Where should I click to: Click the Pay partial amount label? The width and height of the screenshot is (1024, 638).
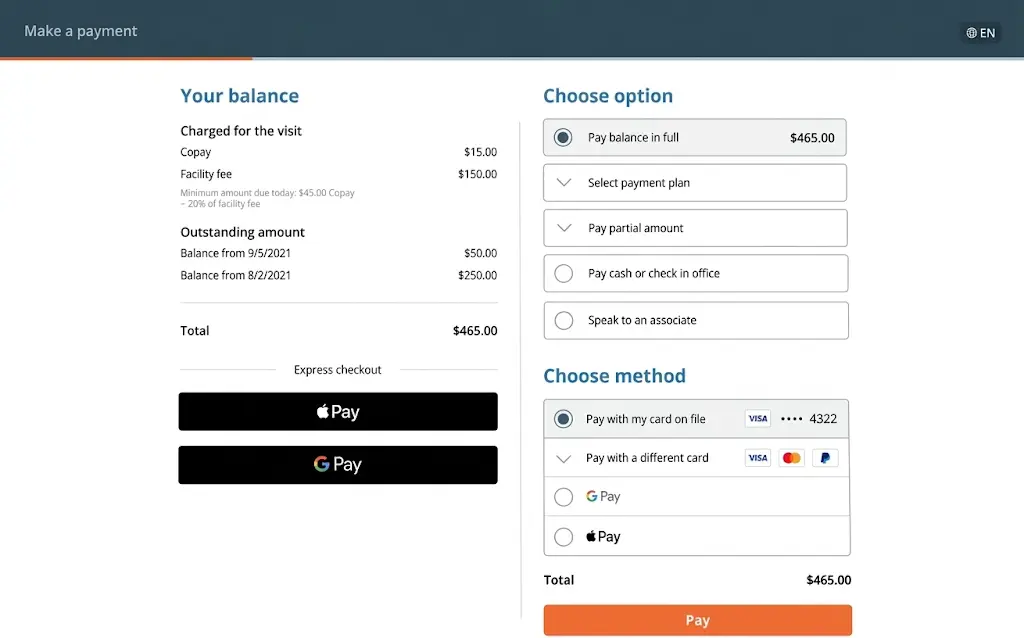635,228
